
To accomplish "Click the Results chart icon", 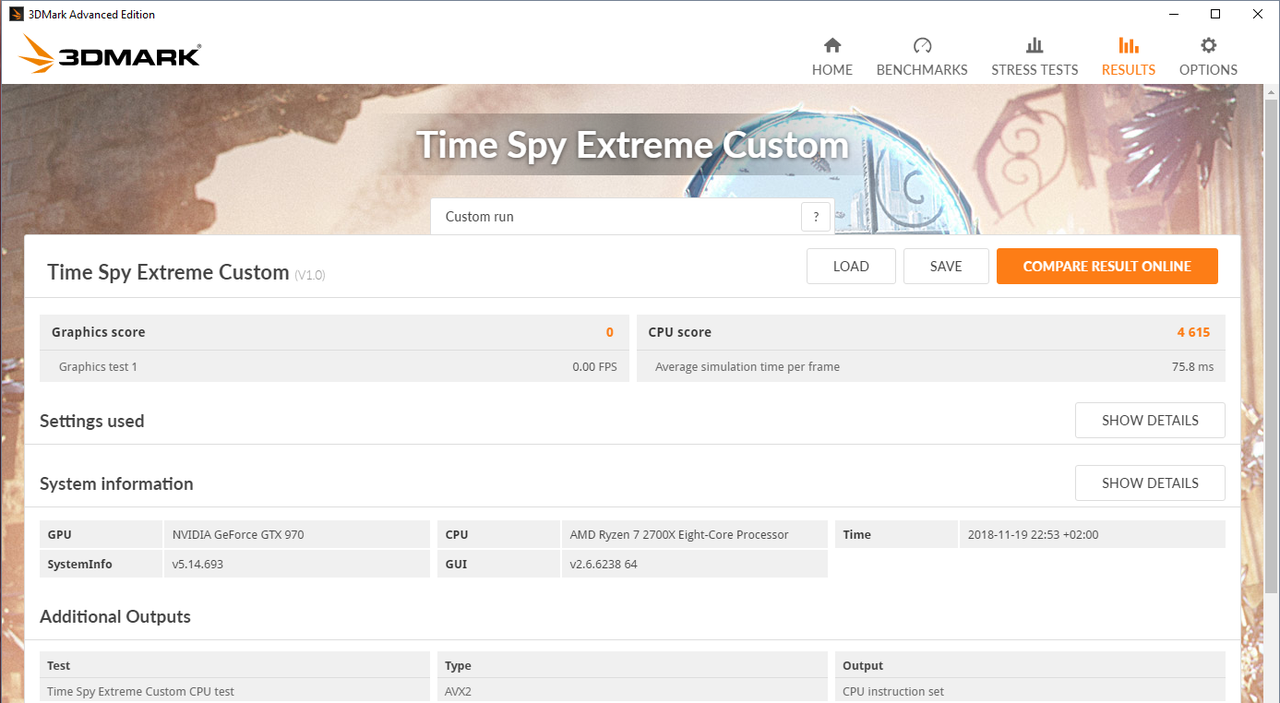I will coord(1128,45).
